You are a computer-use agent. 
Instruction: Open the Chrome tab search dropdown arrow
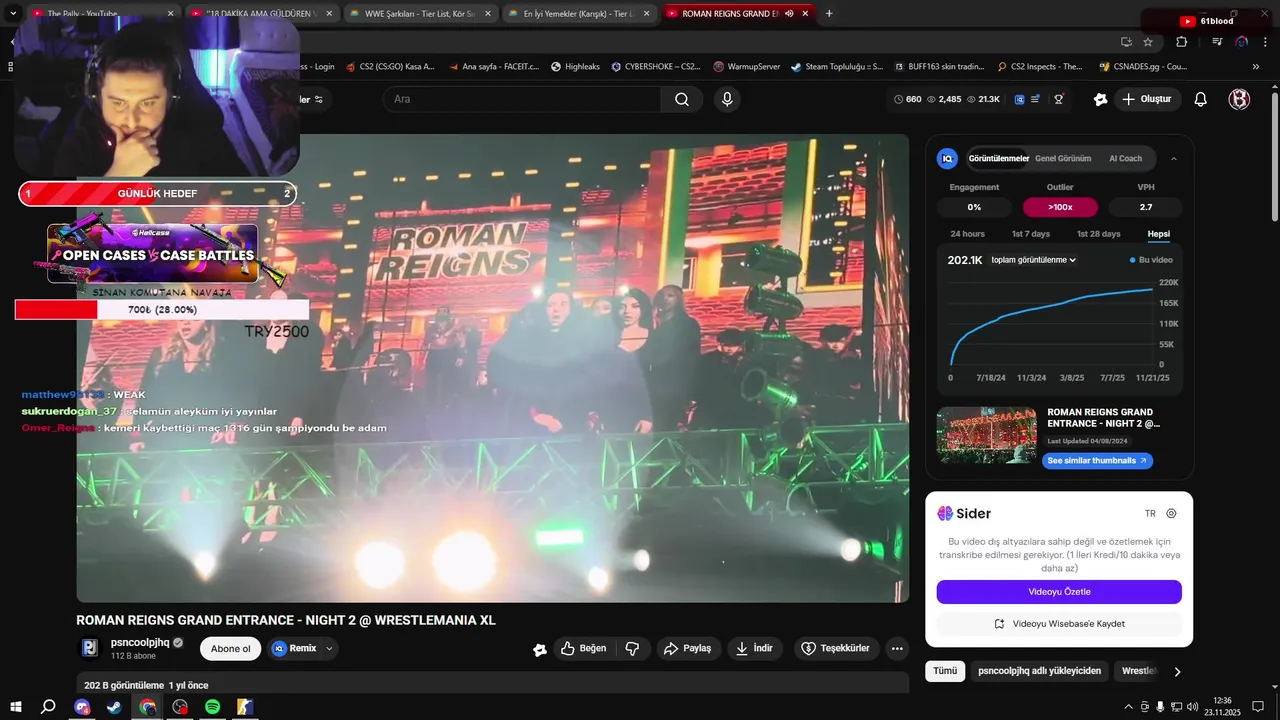click(13, 13)
